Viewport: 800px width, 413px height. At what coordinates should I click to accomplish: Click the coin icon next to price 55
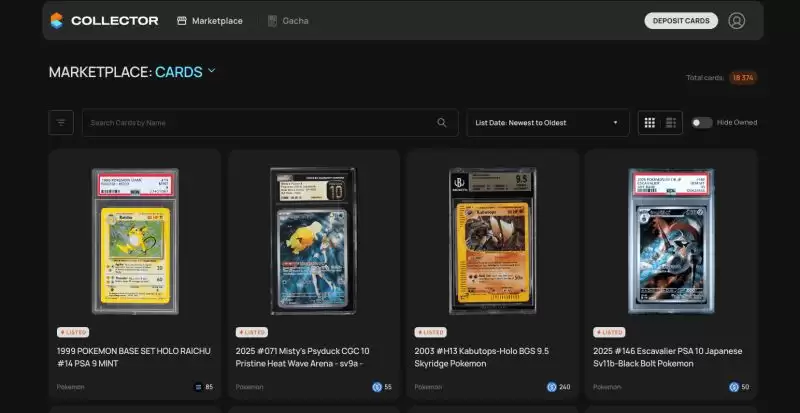click(377, 387)
